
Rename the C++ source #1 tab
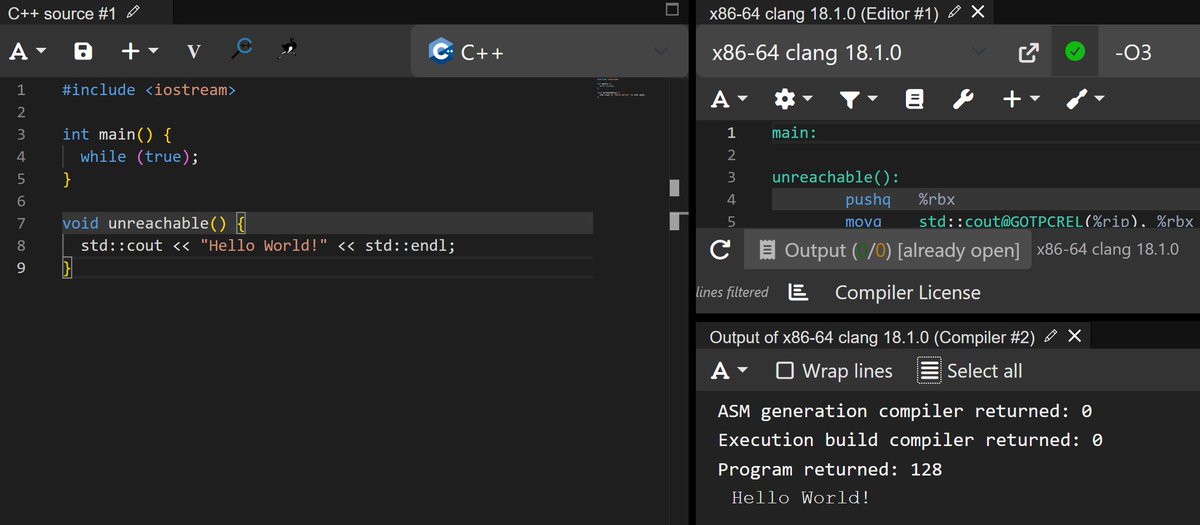point(134,12)
